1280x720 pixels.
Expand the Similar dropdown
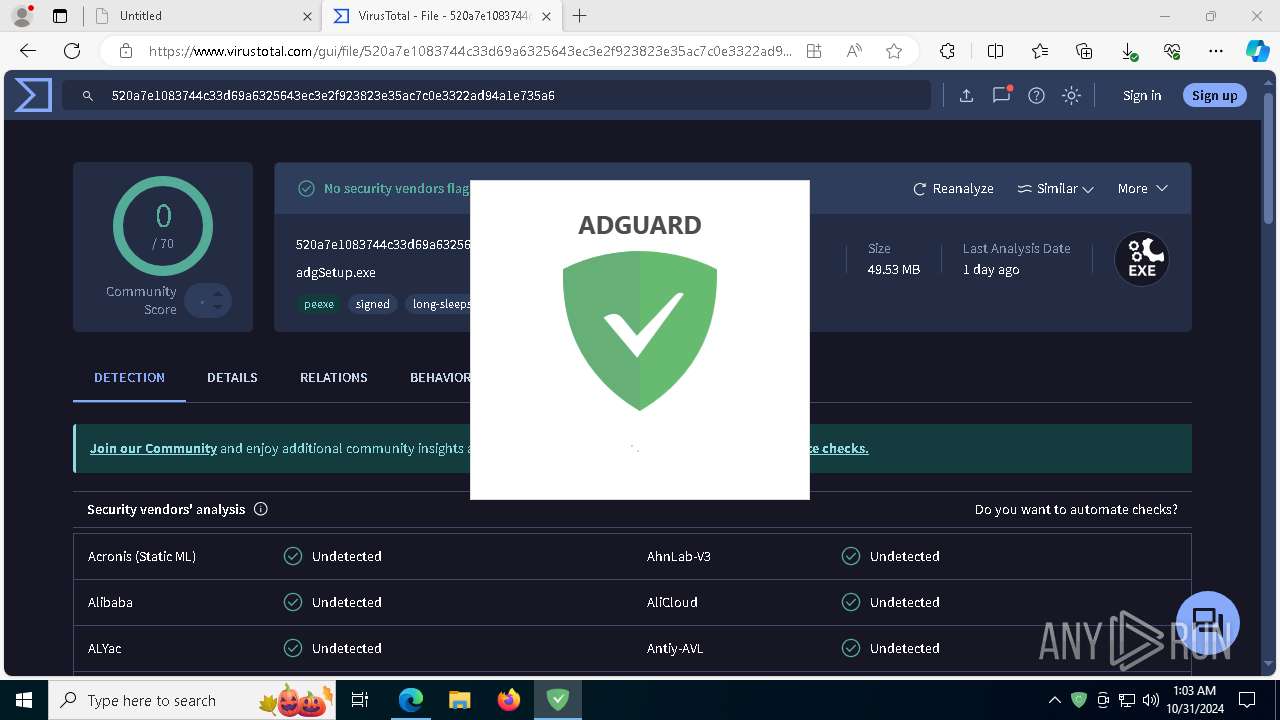point(1055,188)
